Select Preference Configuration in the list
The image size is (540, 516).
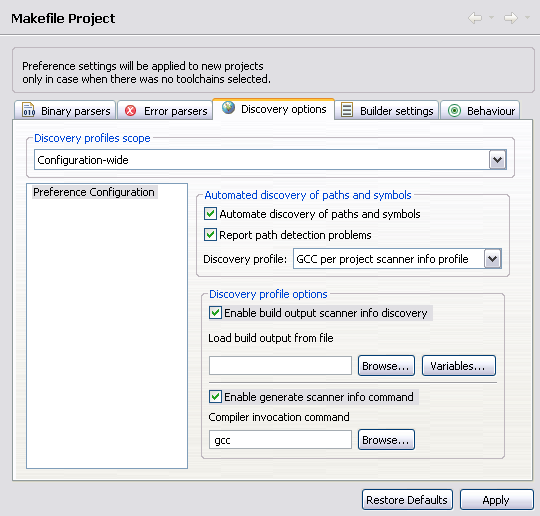point(94,192)
